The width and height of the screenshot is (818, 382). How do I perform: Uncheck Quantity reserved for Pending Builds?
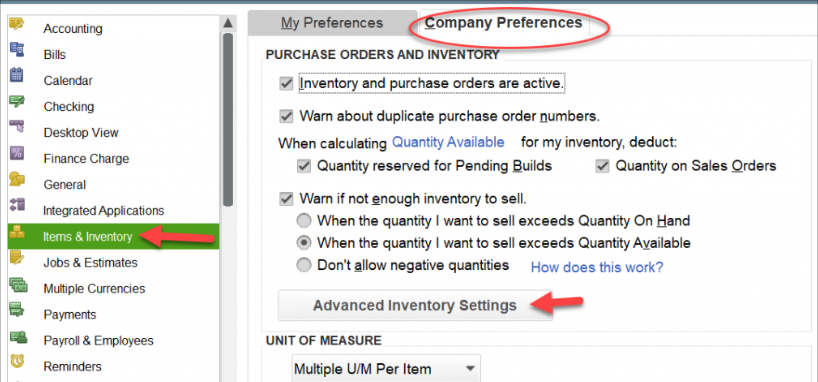(x=304, y=166)
